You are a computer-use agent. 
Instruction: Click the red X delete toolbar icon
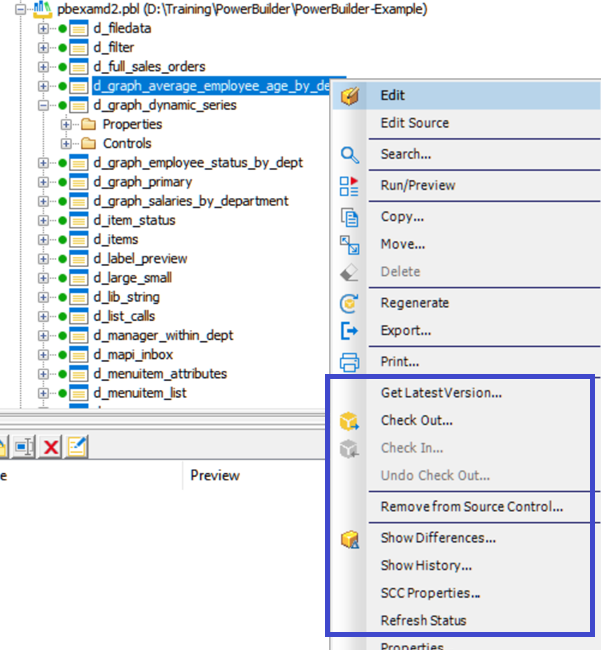(x=51, y=447)
